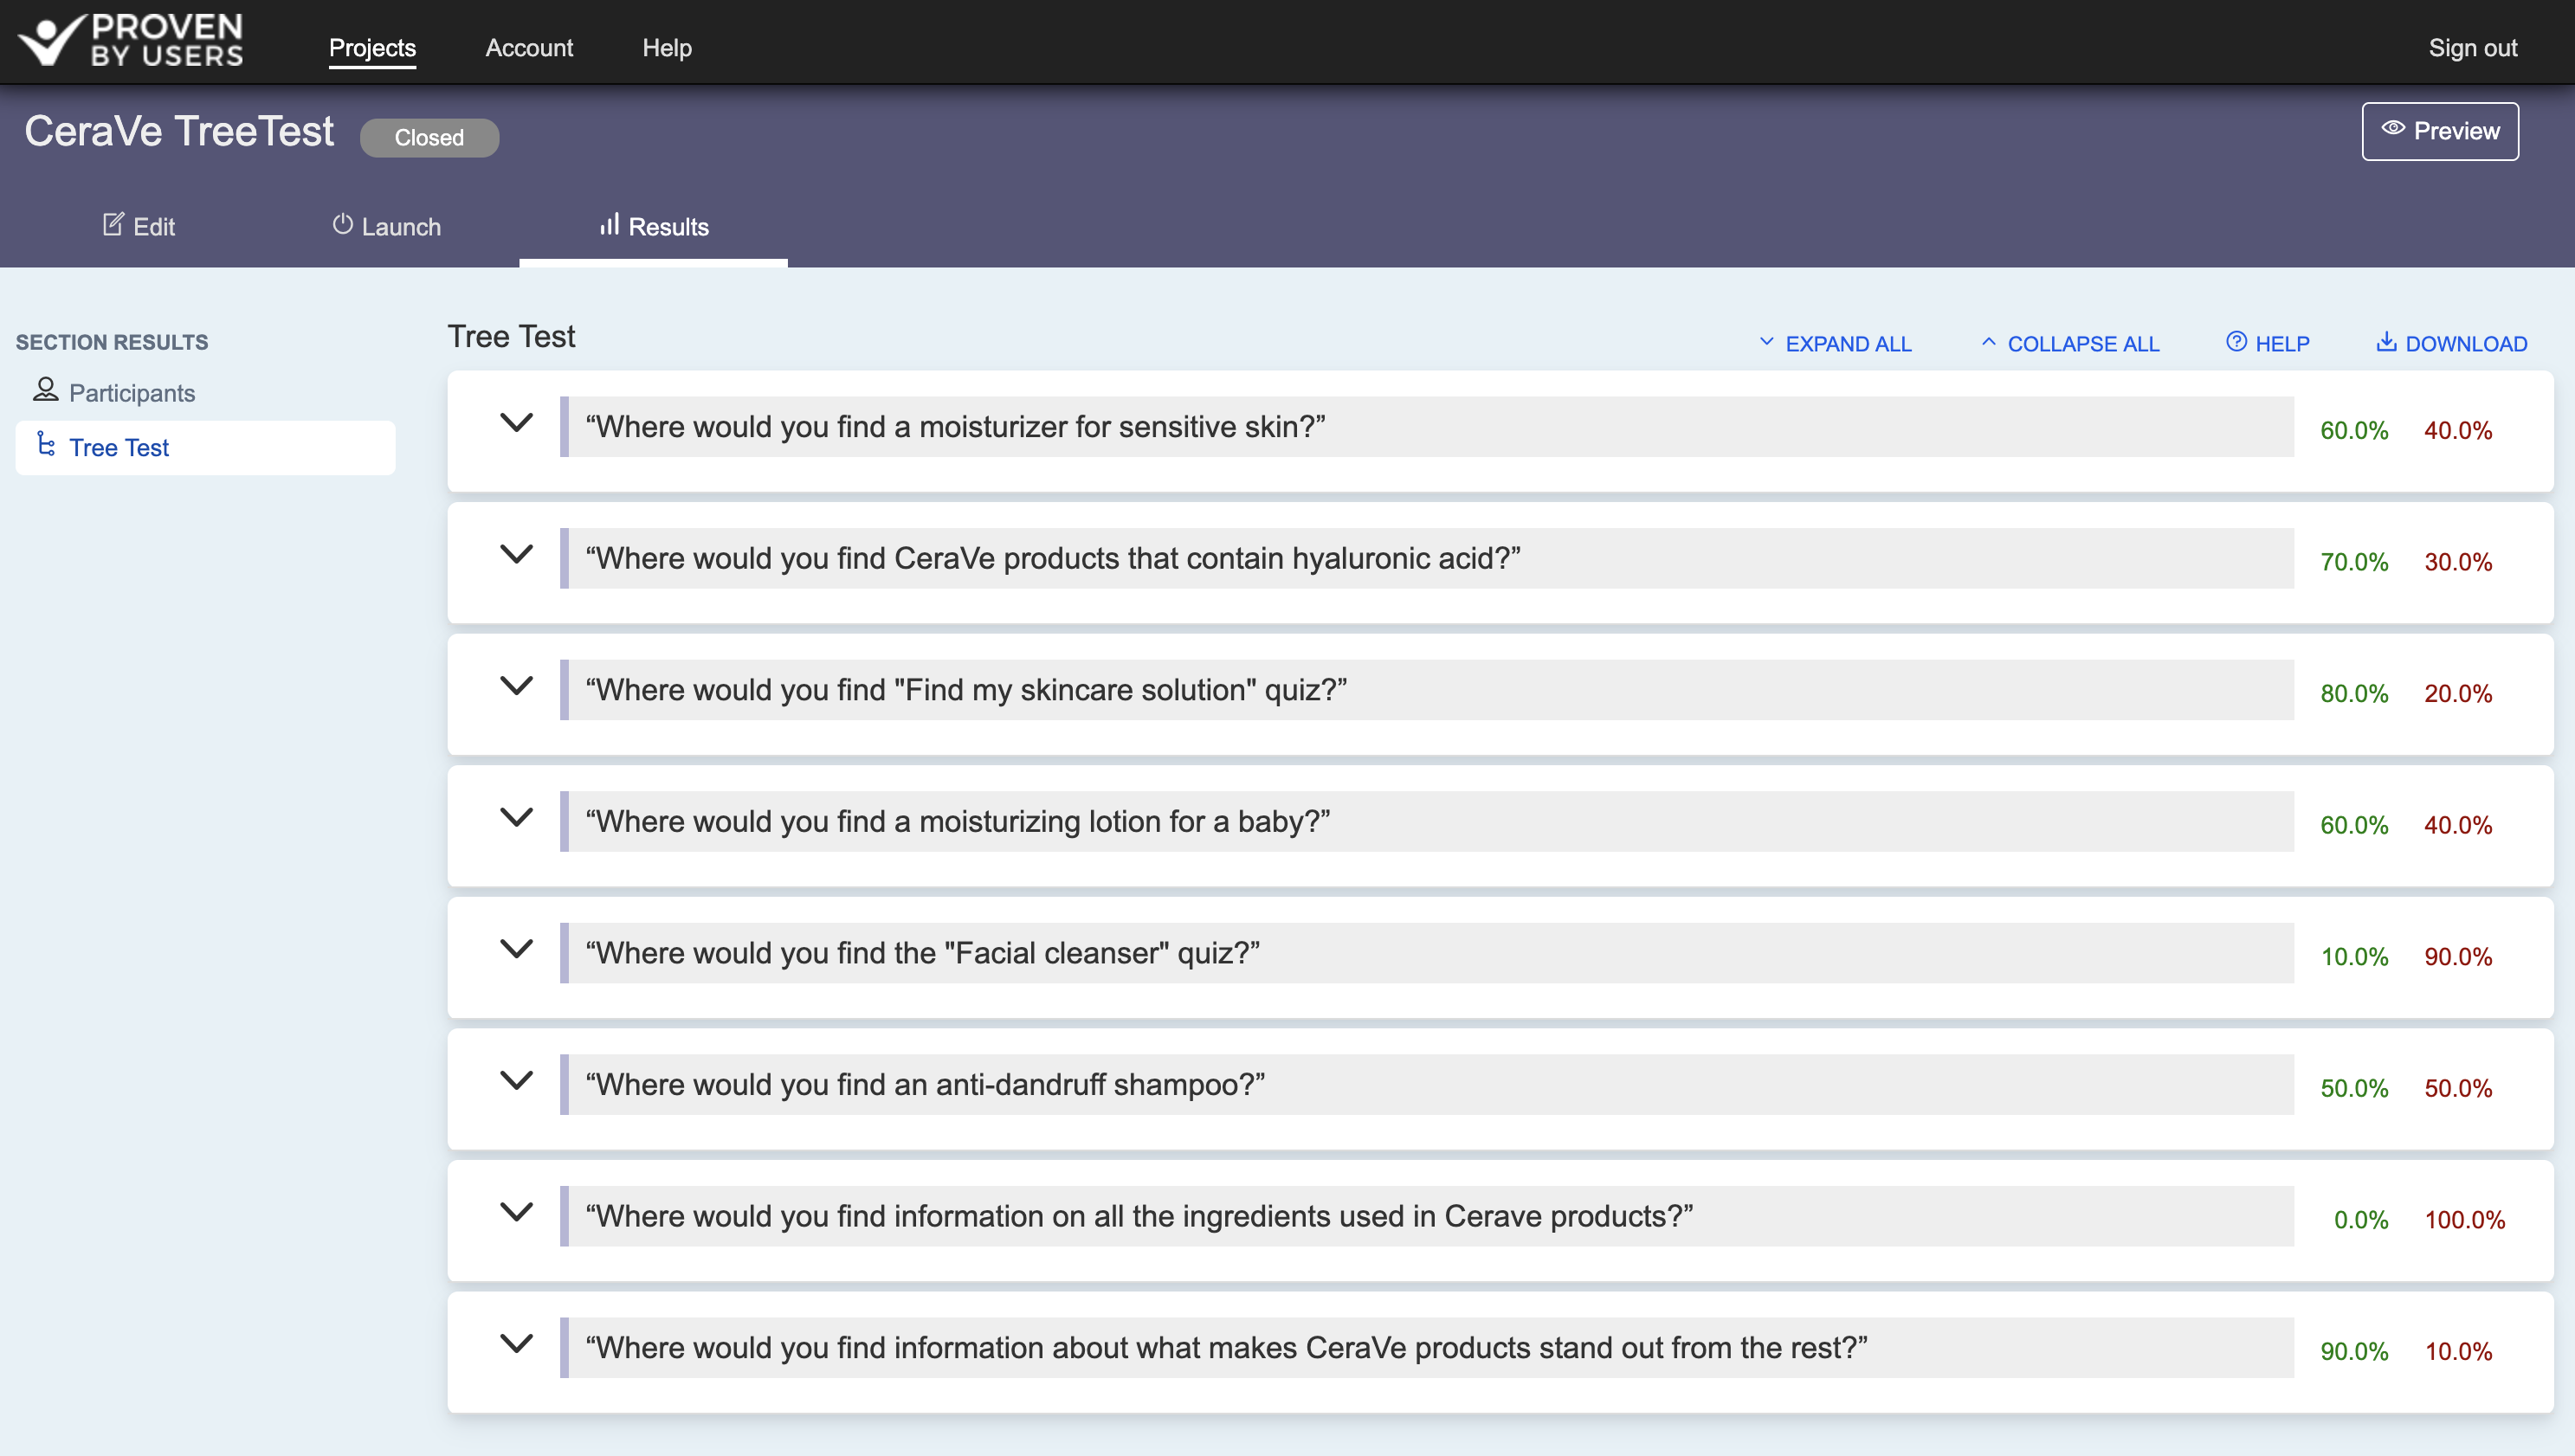Image resolution: width=2575 pixels, height=1456 pixels.
Task: Click Sign out
Action: [2473, 48]
